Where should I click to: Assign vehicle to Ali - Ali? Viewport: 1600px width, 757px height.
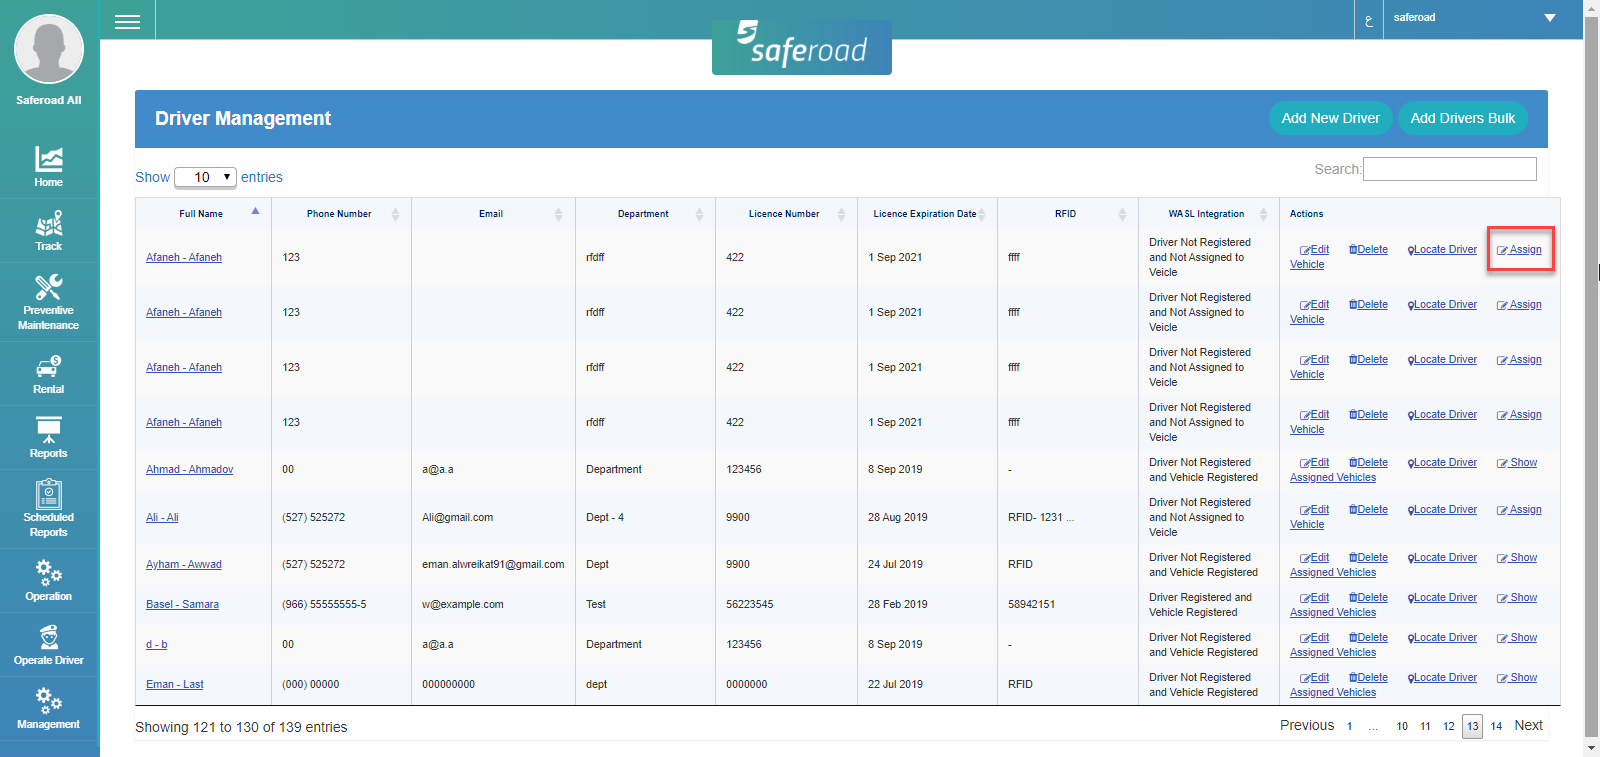pos(1519,509)
